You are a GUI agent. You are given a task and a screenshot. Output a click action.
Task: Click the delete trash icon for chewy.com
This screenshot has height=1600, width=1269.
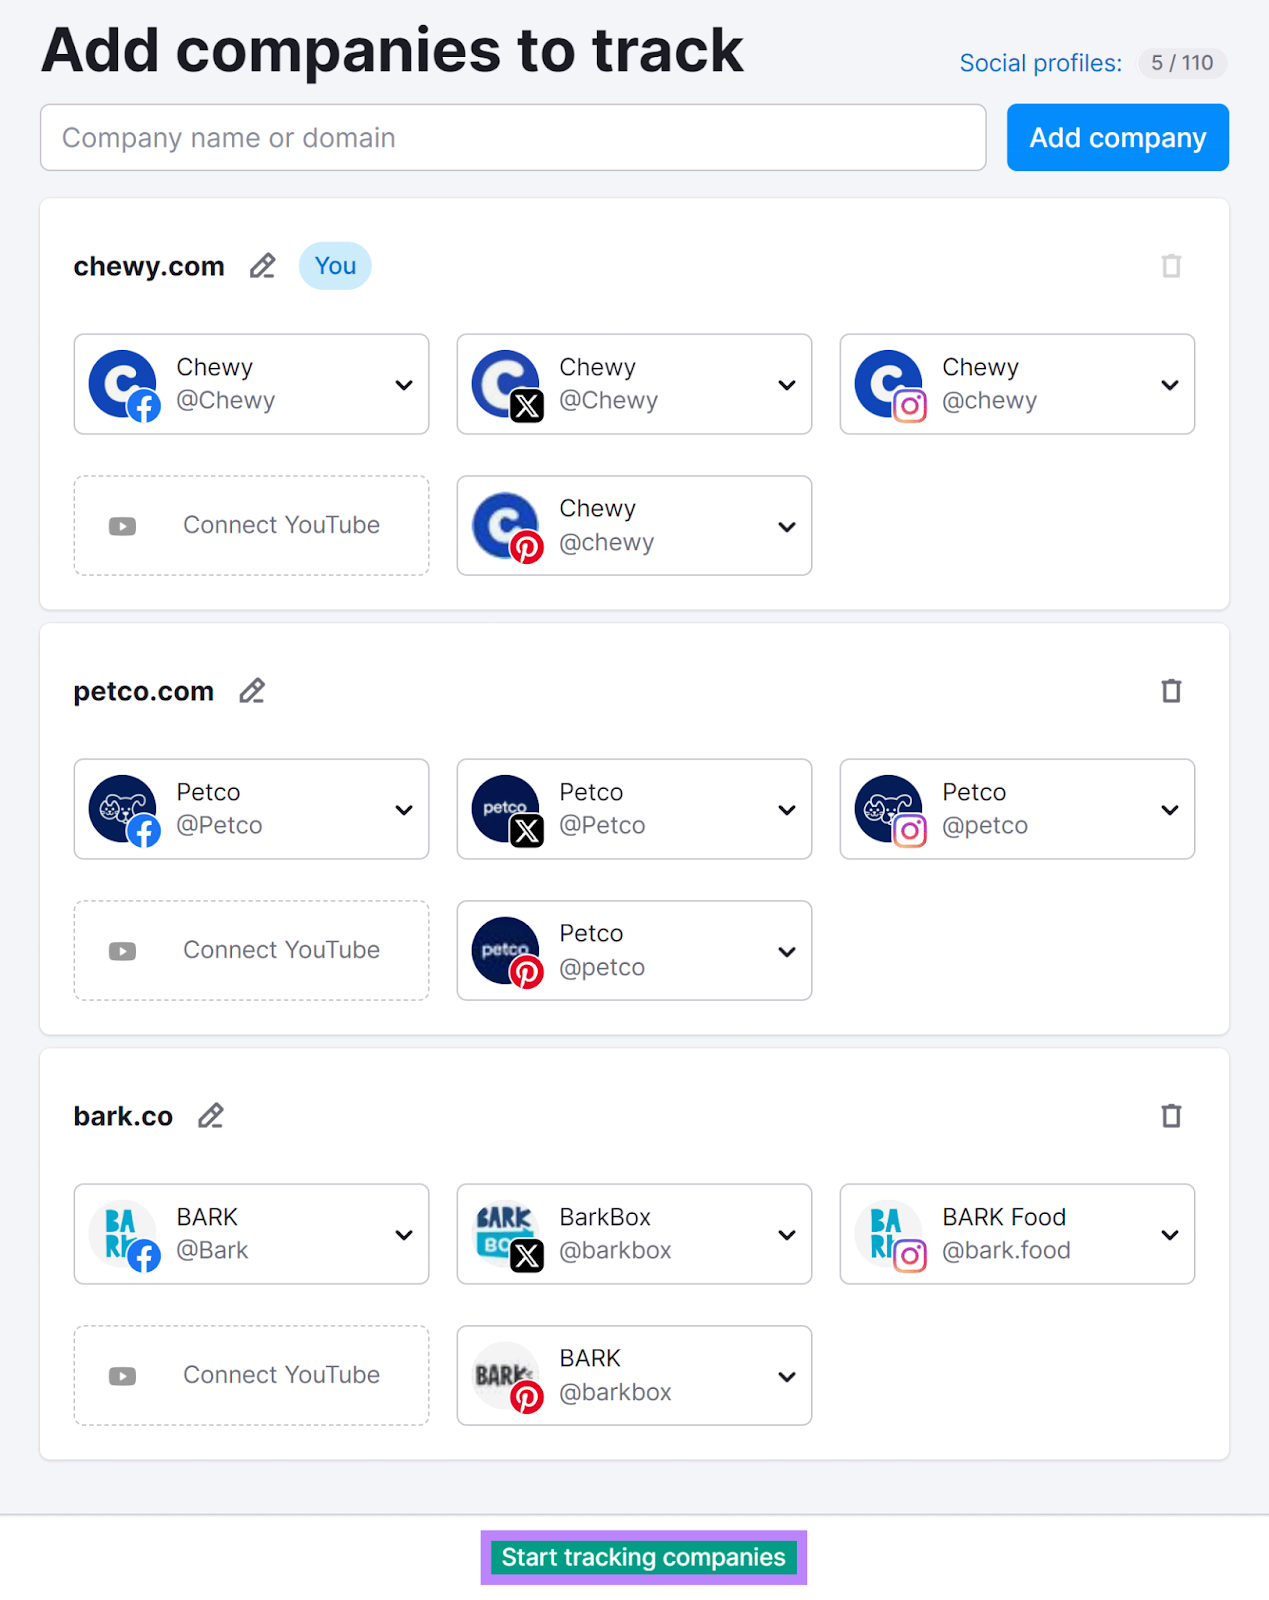pyautogui.click(x=1171, y=265)
